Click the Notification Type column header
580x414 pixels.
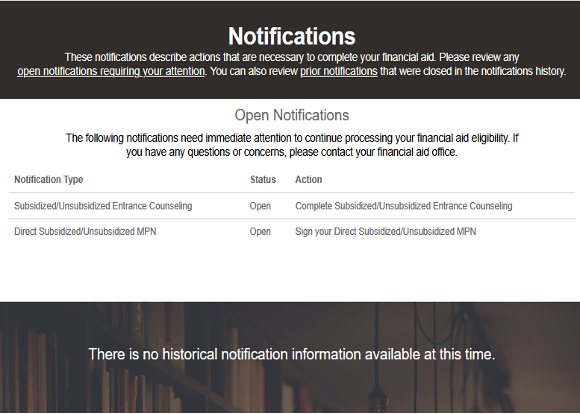49,179
